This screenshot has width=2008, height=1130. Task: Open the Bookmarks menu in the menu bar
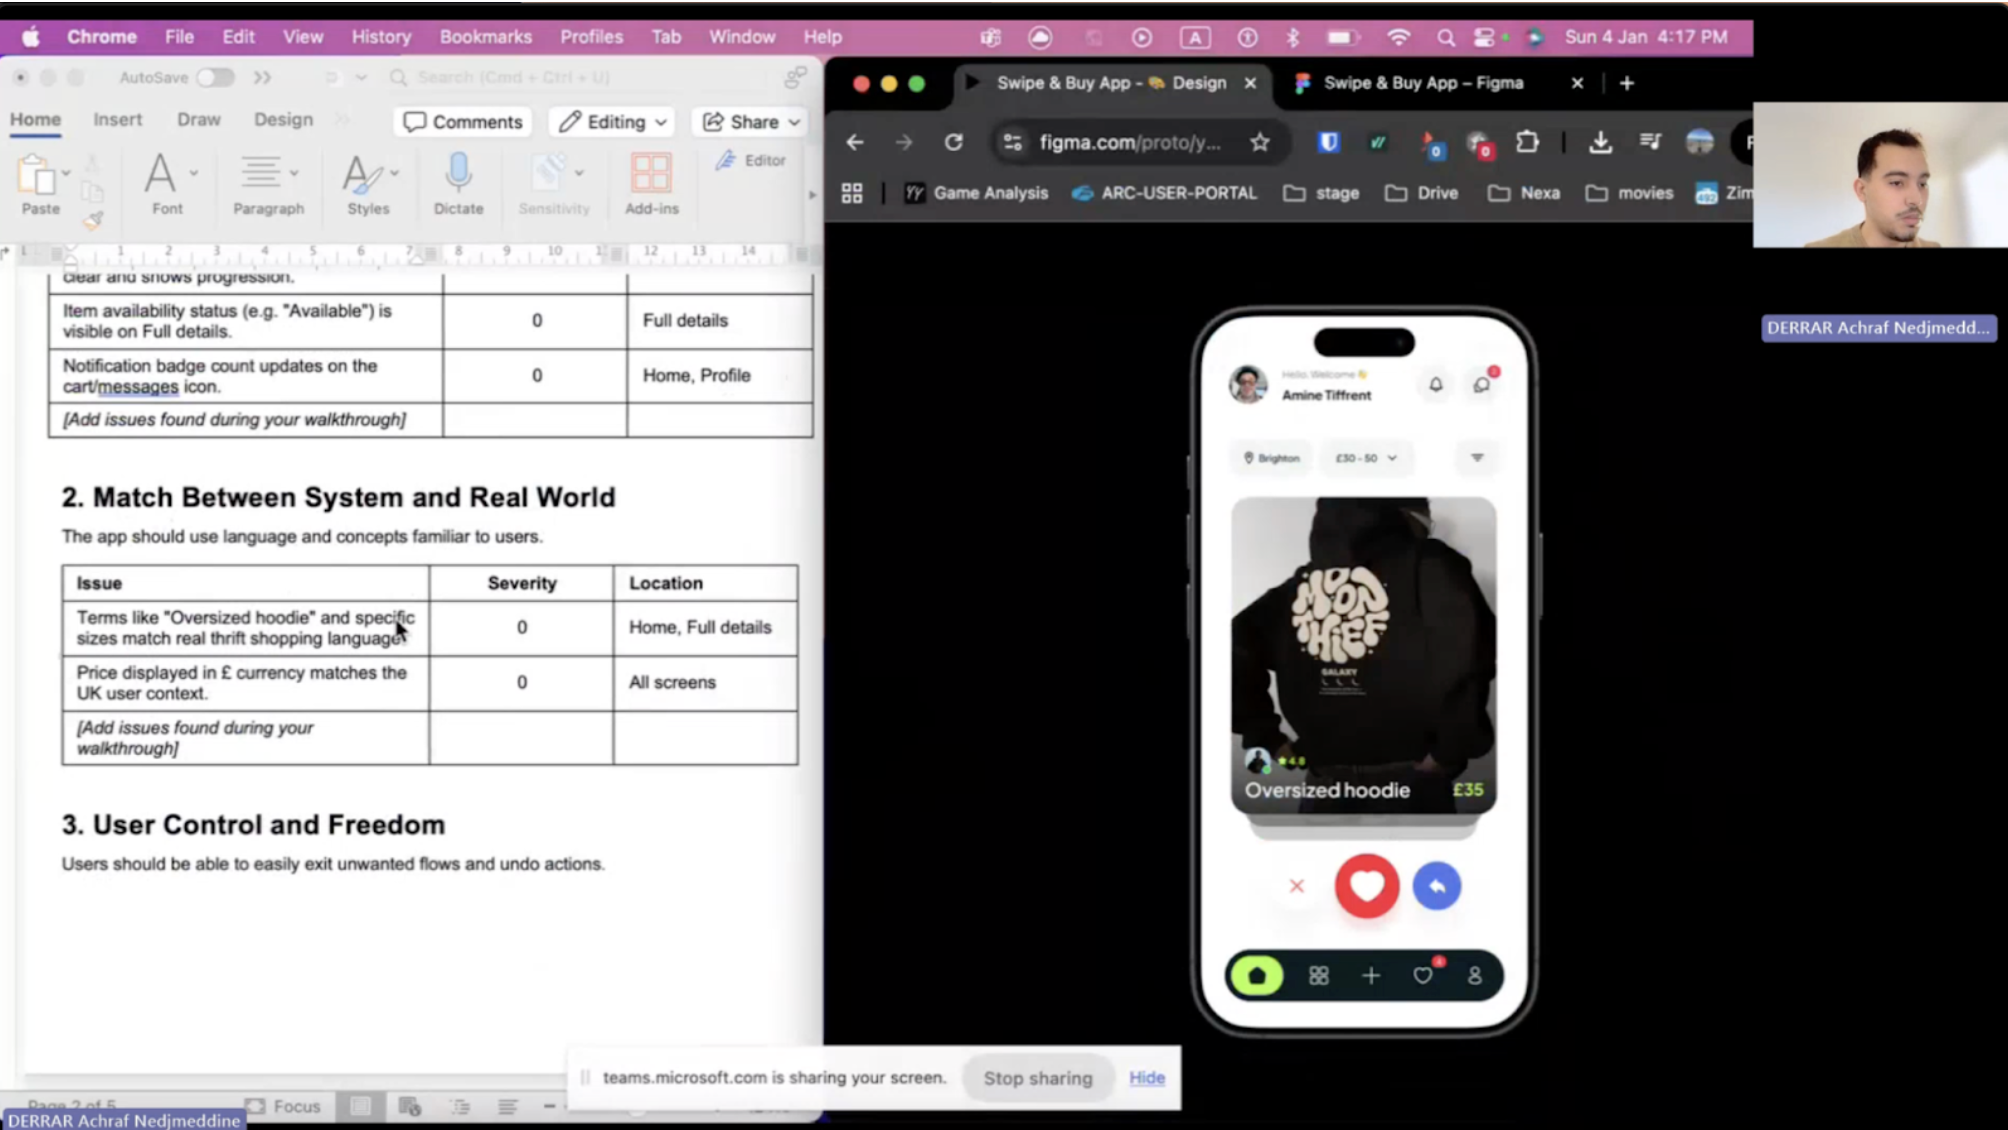tap(485, 37)
